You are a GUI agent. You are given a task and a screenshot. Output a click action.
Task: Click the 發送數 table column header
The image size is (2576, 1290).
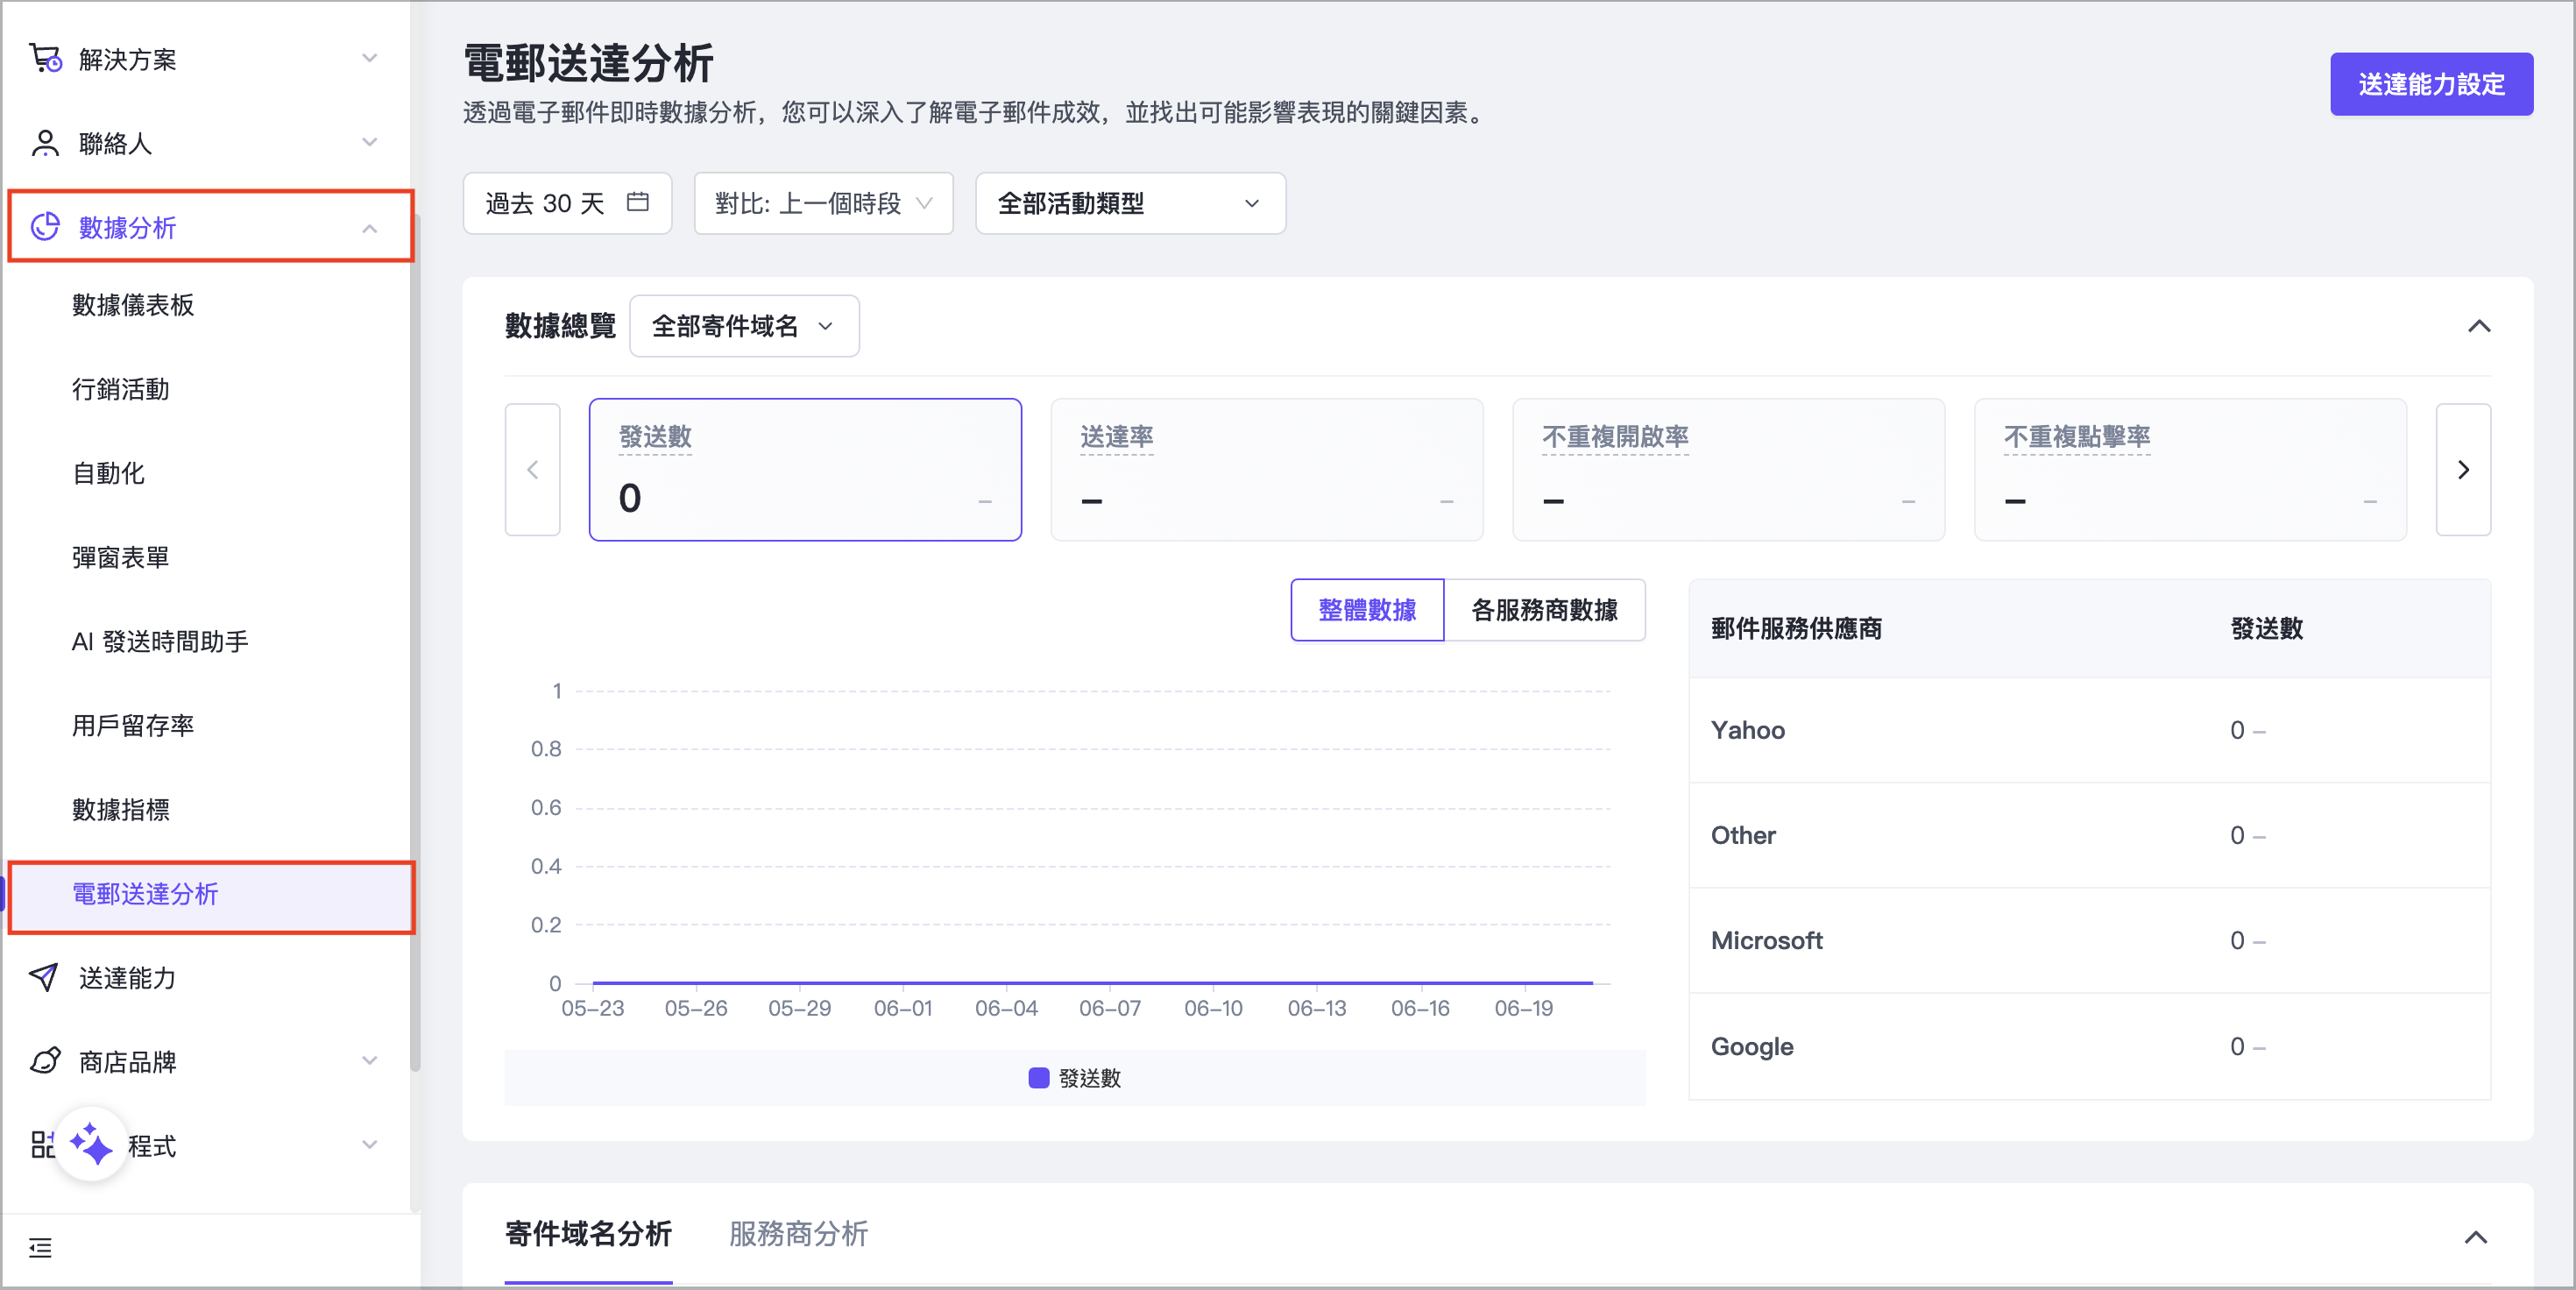coord(2267,628)
